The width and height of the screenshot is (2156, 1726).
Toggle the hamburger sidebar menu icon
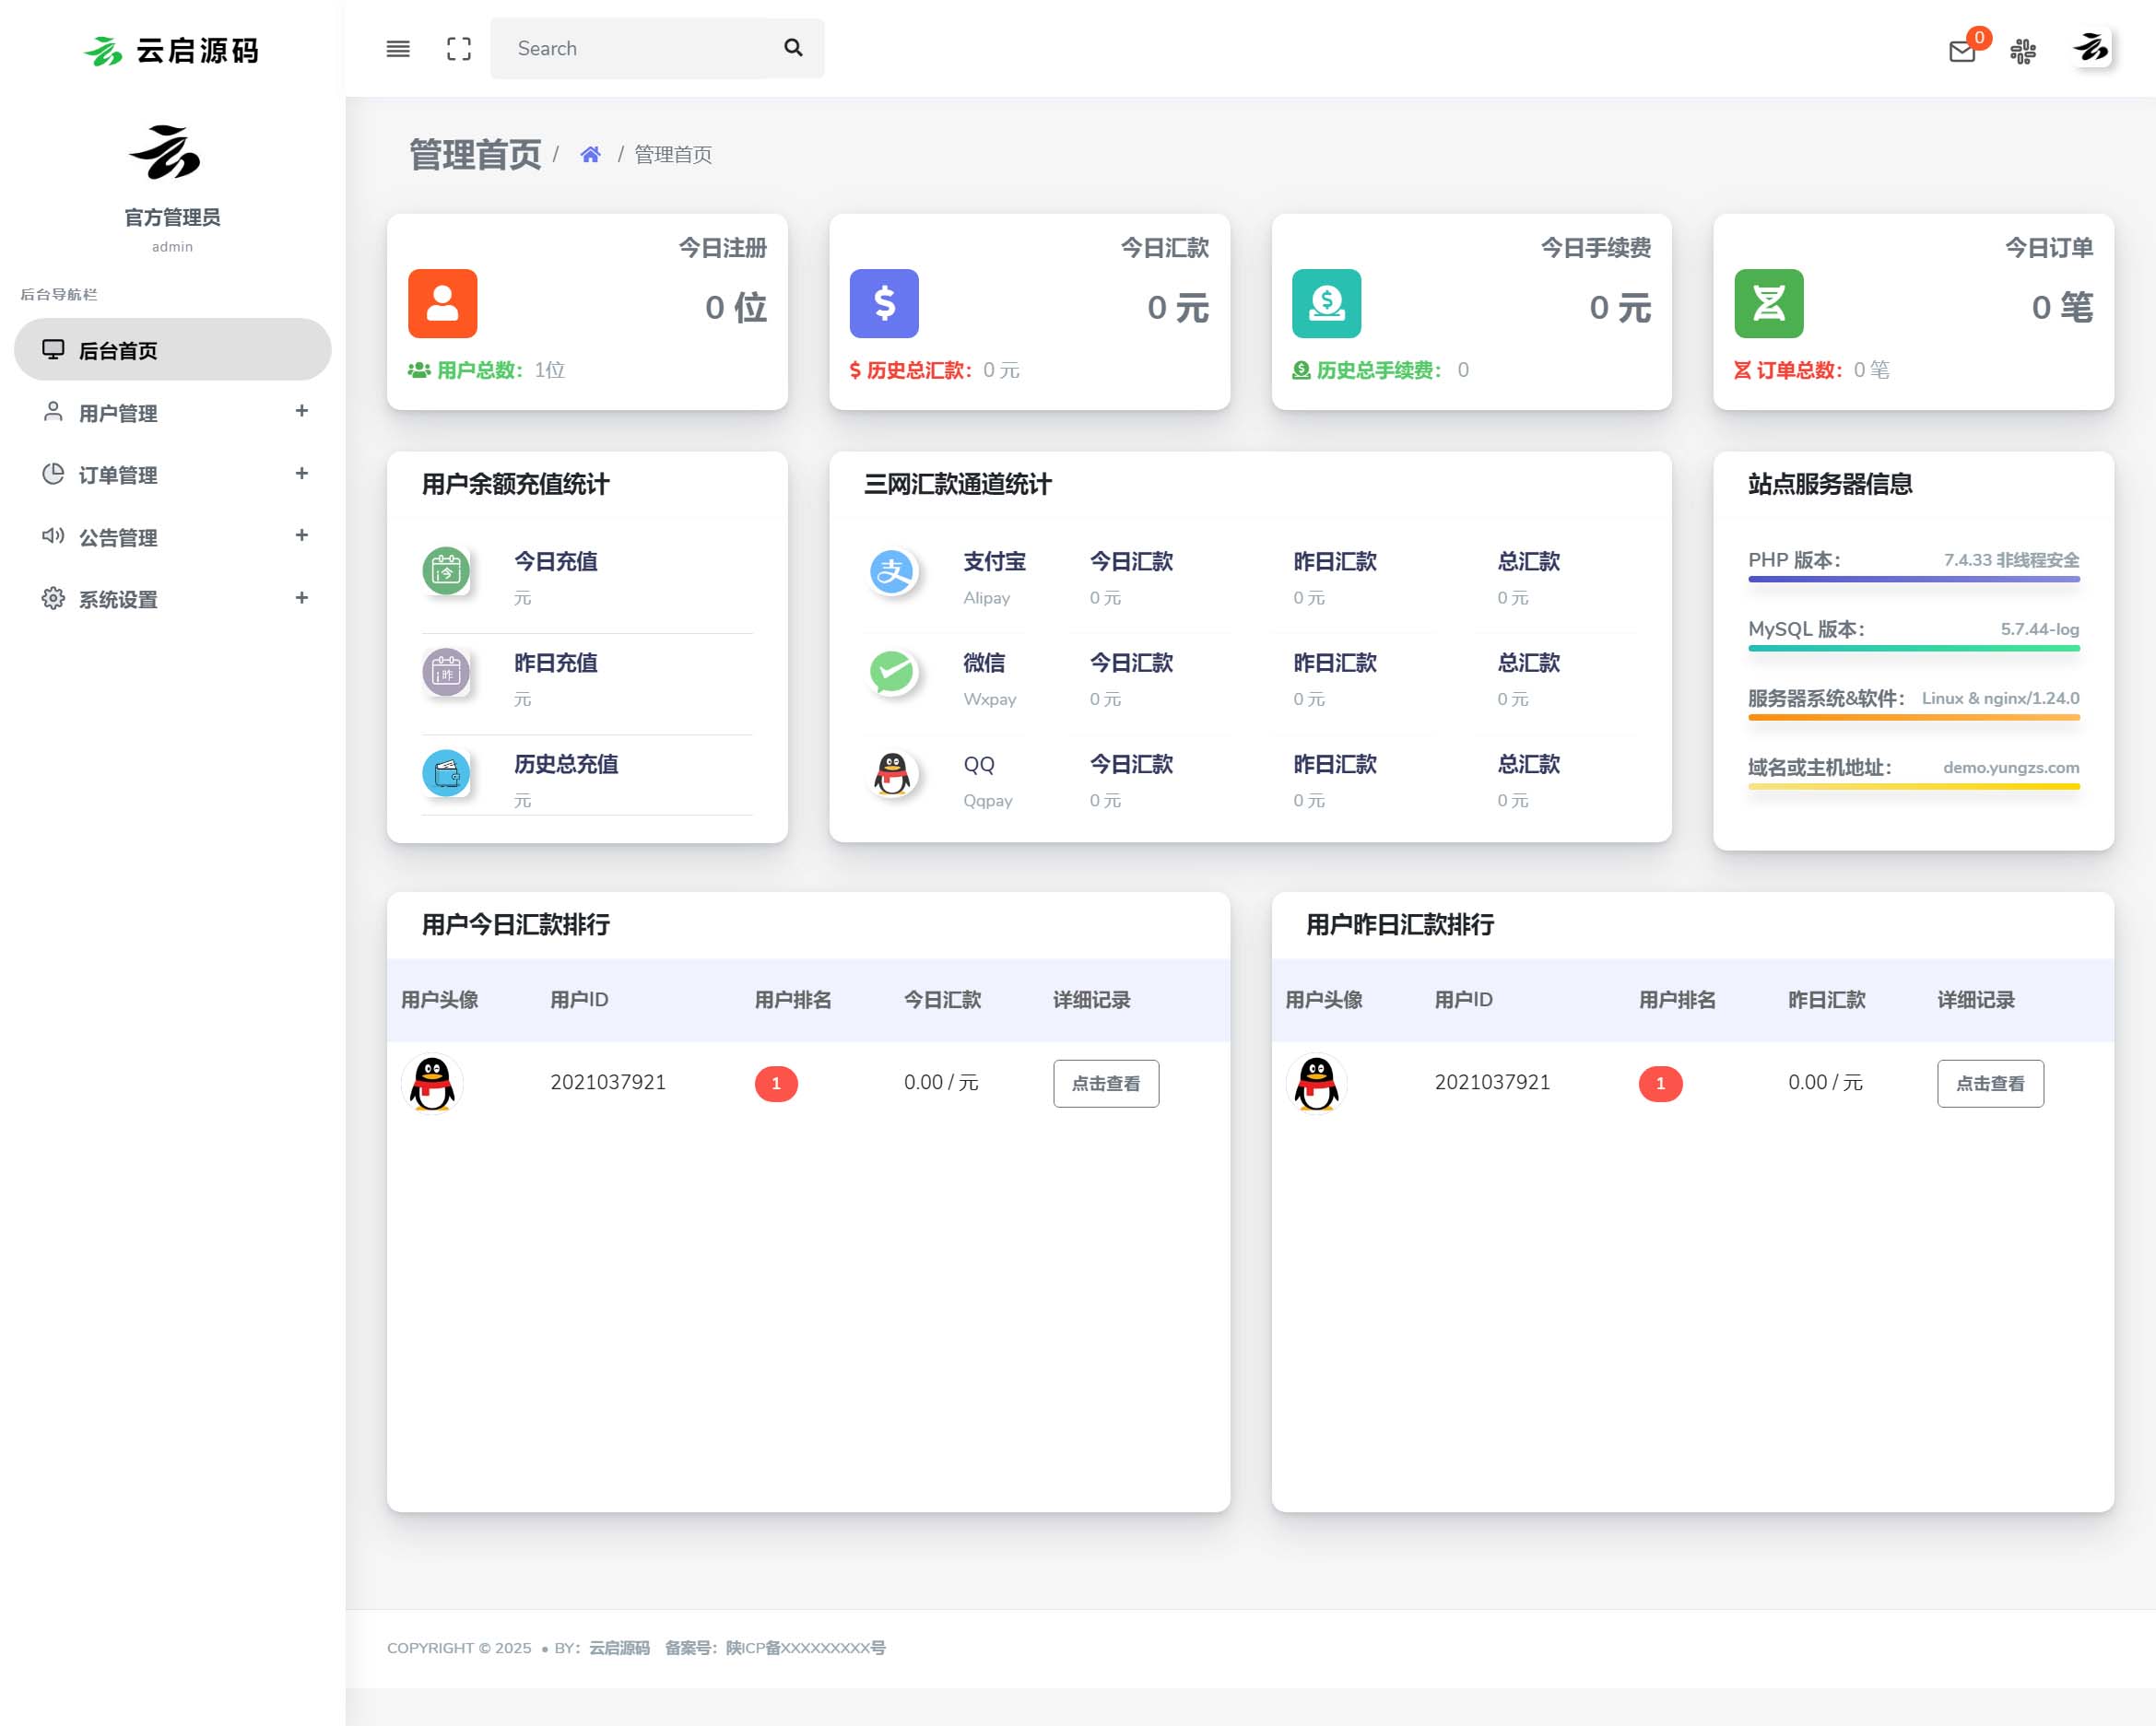point(398,49)
